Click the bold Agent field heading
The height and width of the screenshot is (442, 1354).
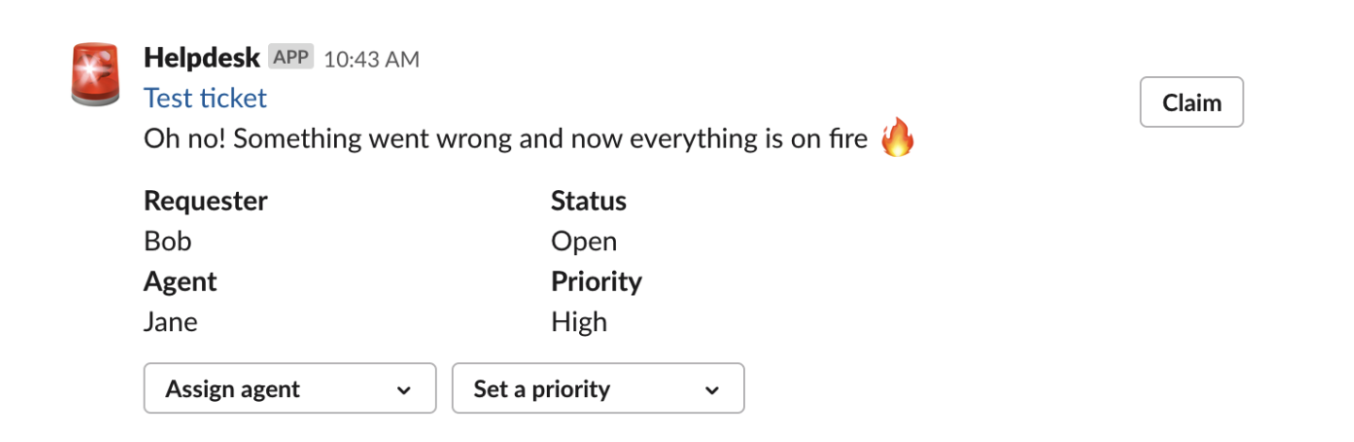point(181,282)
